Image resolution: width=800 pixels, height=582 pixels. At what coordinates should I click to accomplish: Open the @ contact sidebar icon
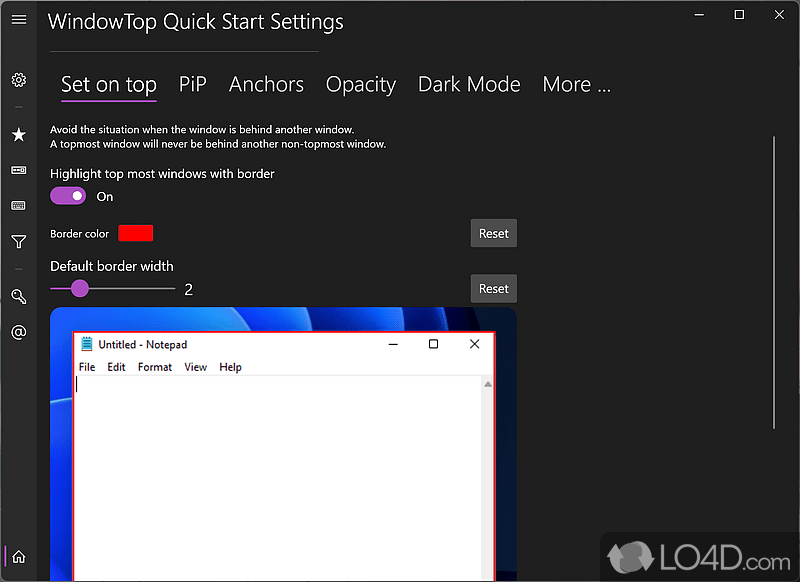[19, 333]
